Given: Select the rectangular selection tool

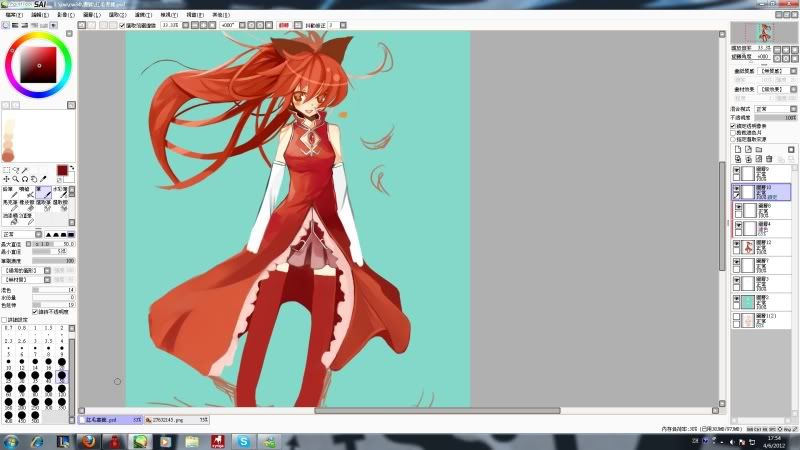Looking at the screenshot, I should click(8, 168).
